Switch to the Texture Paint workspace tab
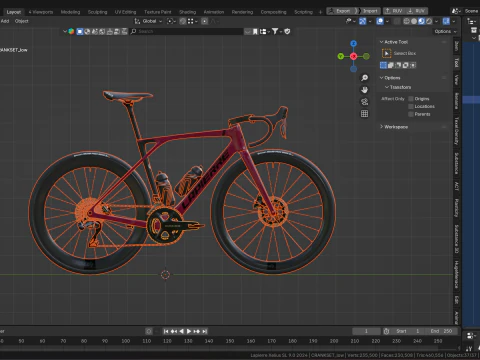 coord(157,12)
